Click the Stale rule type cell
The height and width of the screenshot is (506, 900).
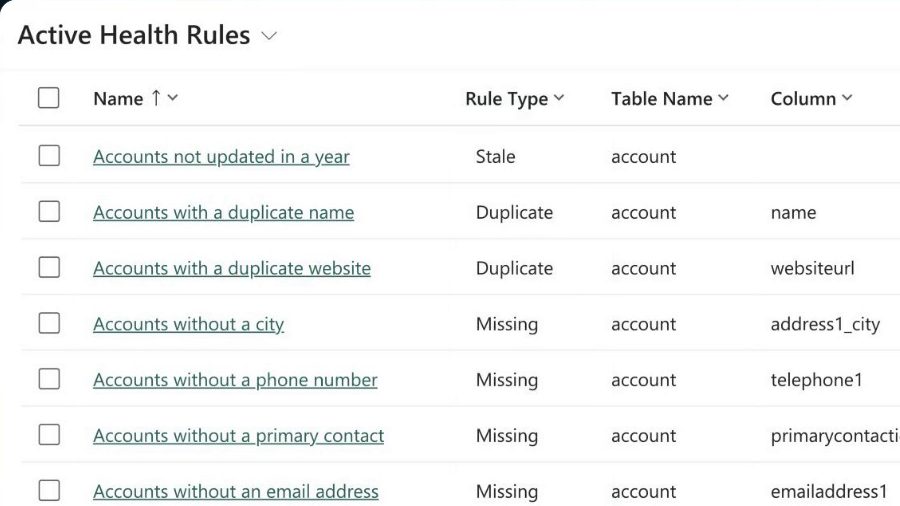(x=495, y=157)
